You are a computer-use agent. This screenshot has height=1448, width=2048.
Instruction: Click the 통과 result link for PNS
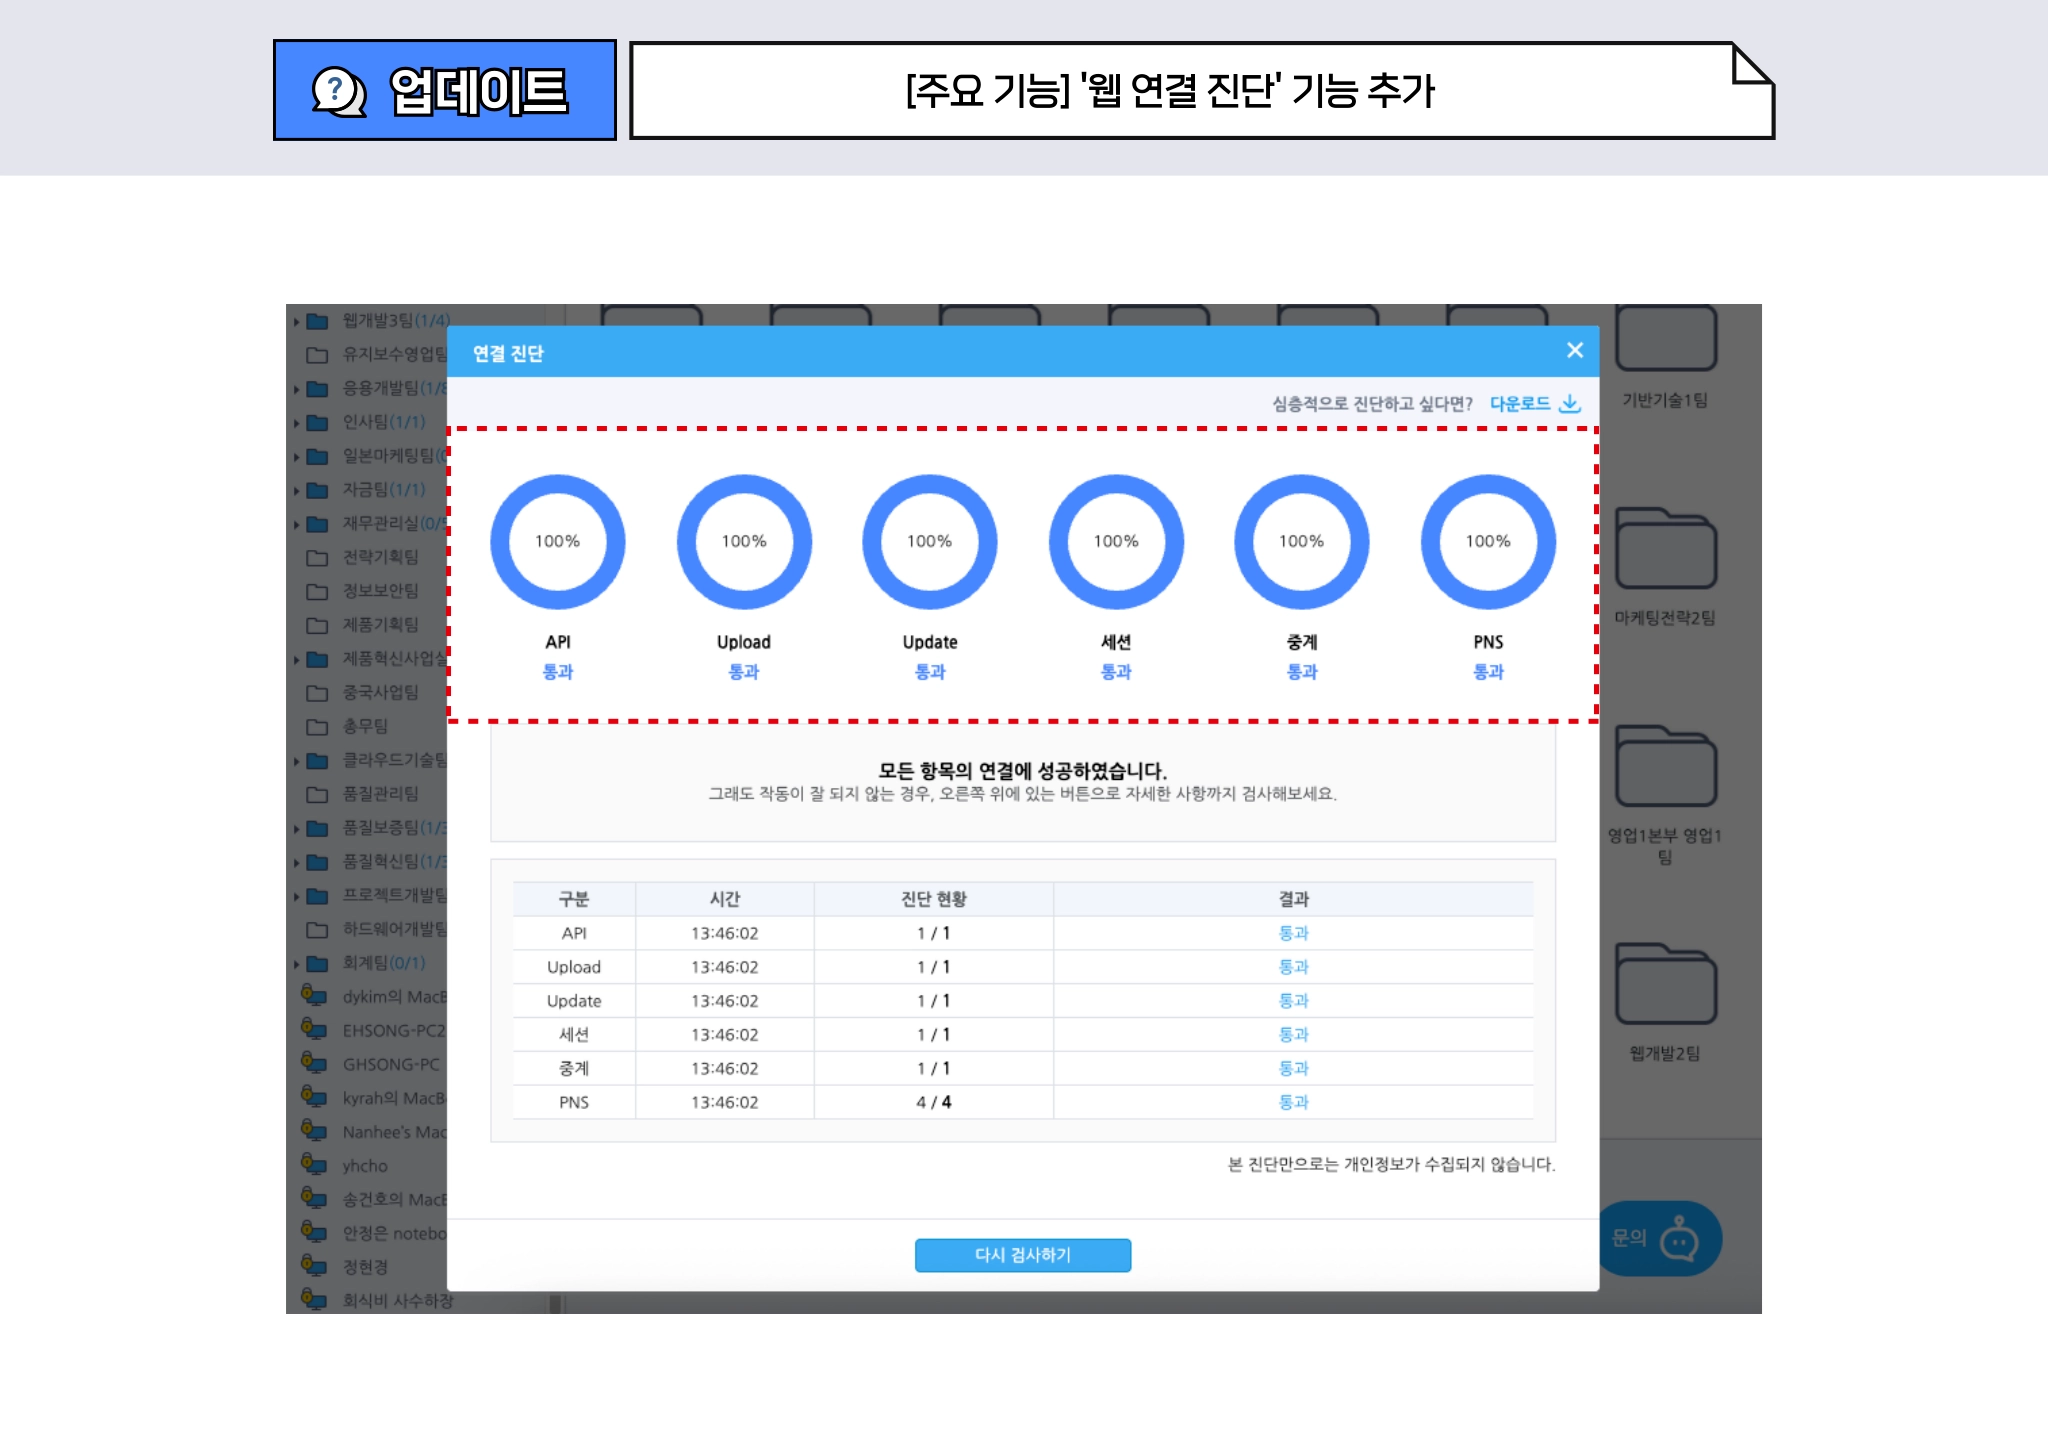coord(1295,1102)
